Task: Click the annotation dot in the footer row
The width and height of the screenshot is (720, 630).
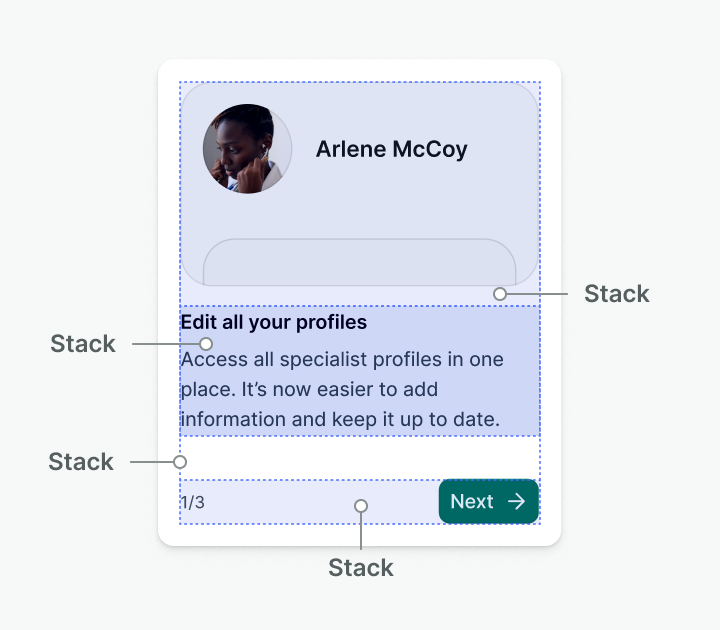Action: pyautogui.click(x=361, y=506)
